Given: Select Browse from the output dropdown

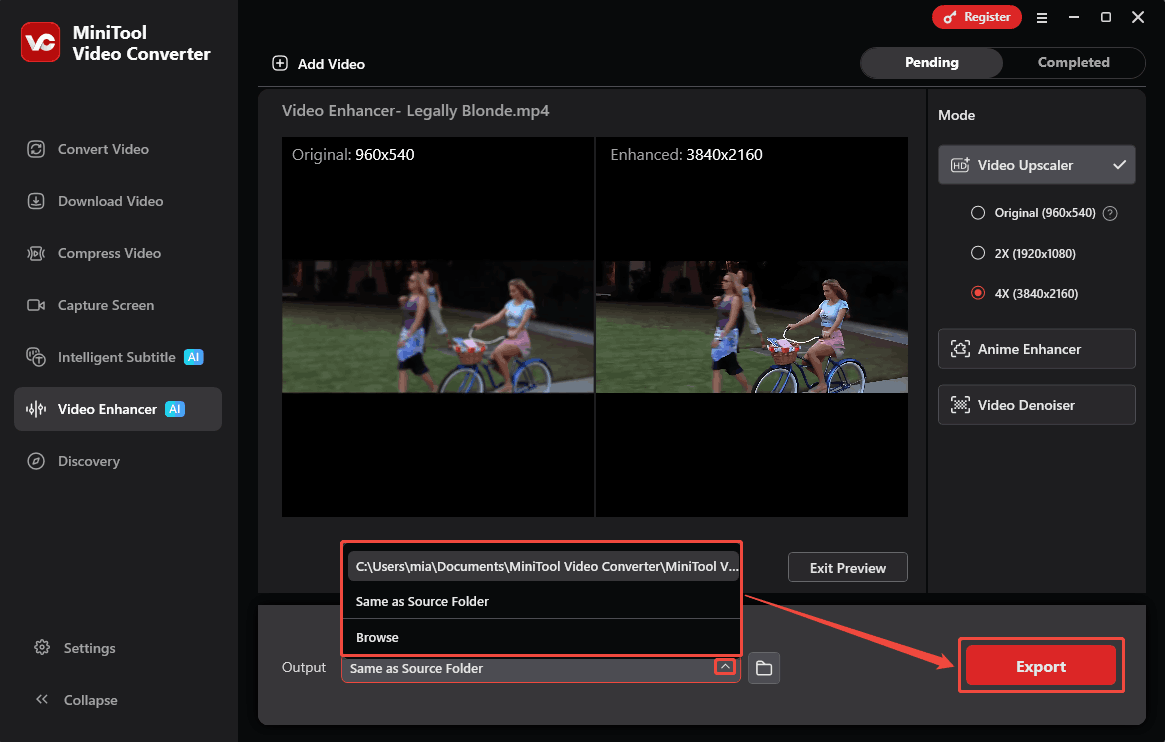Looking at the screenshot, I should coord(378,637).
